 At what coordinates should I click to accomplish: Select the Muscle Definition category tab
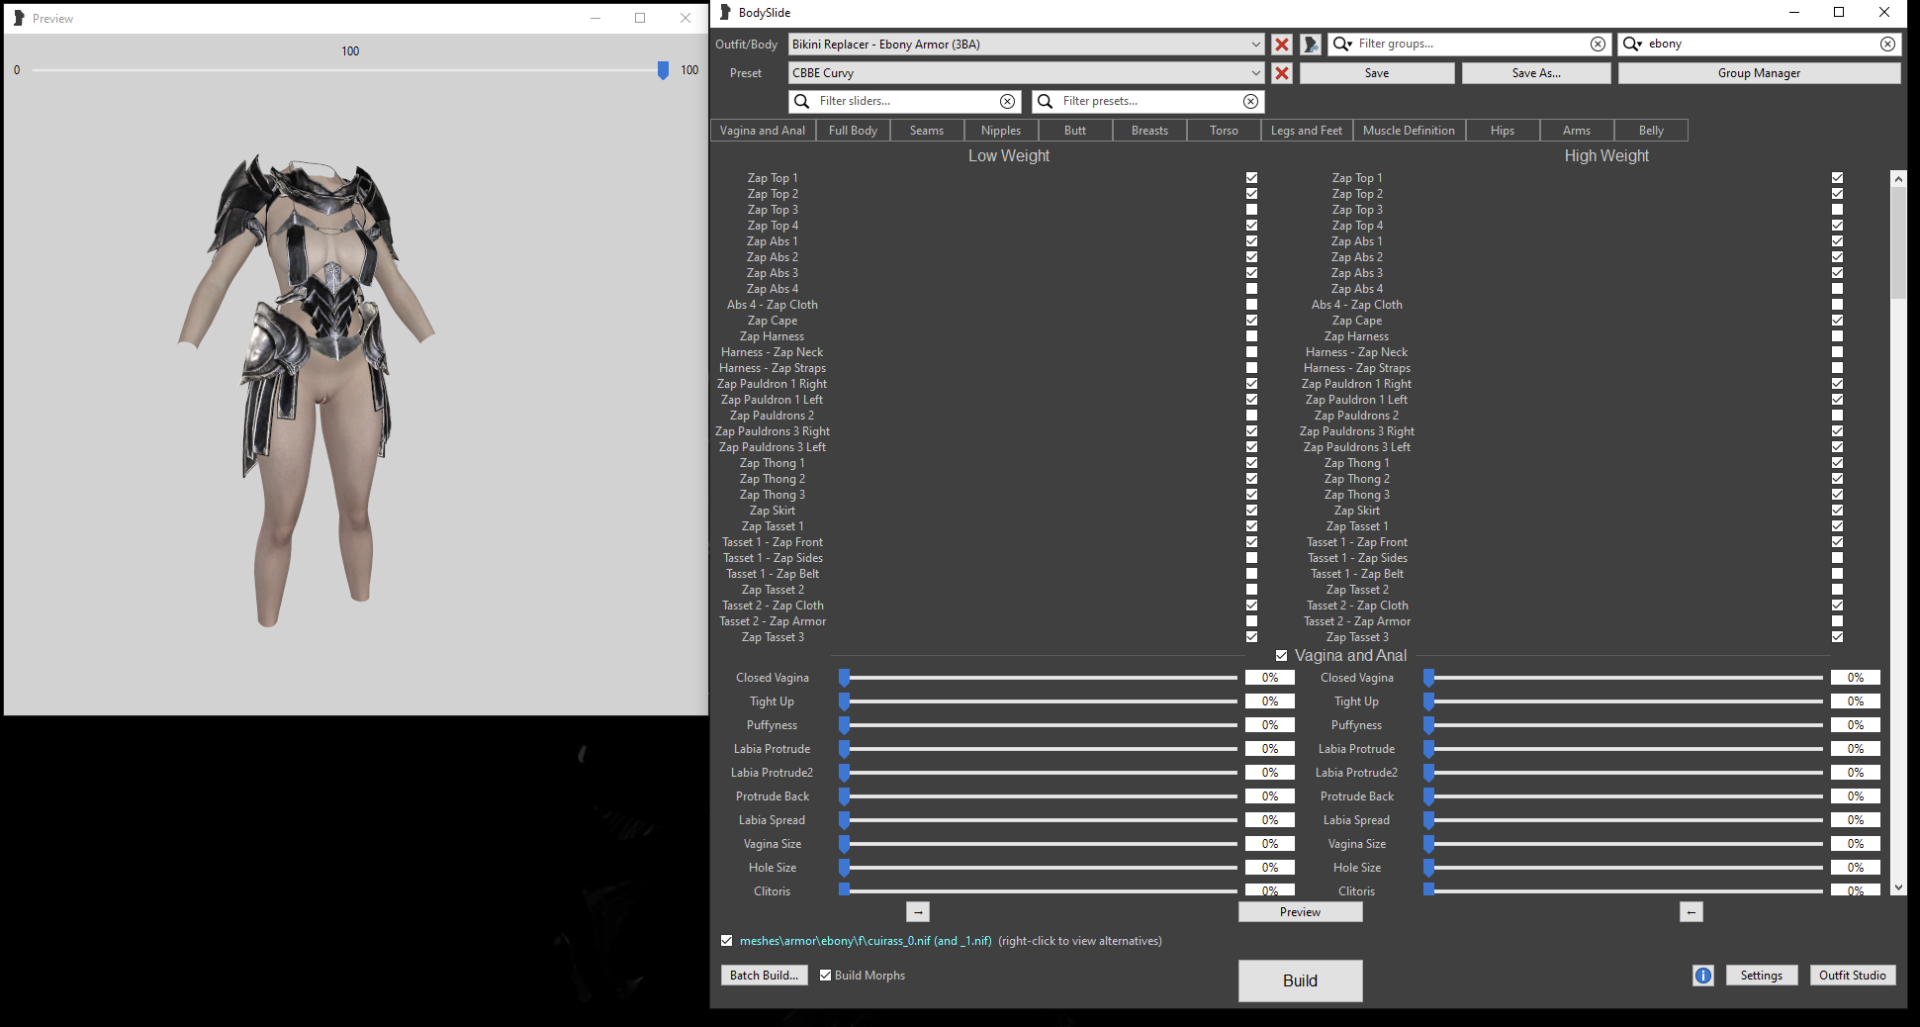[1408, 131]
